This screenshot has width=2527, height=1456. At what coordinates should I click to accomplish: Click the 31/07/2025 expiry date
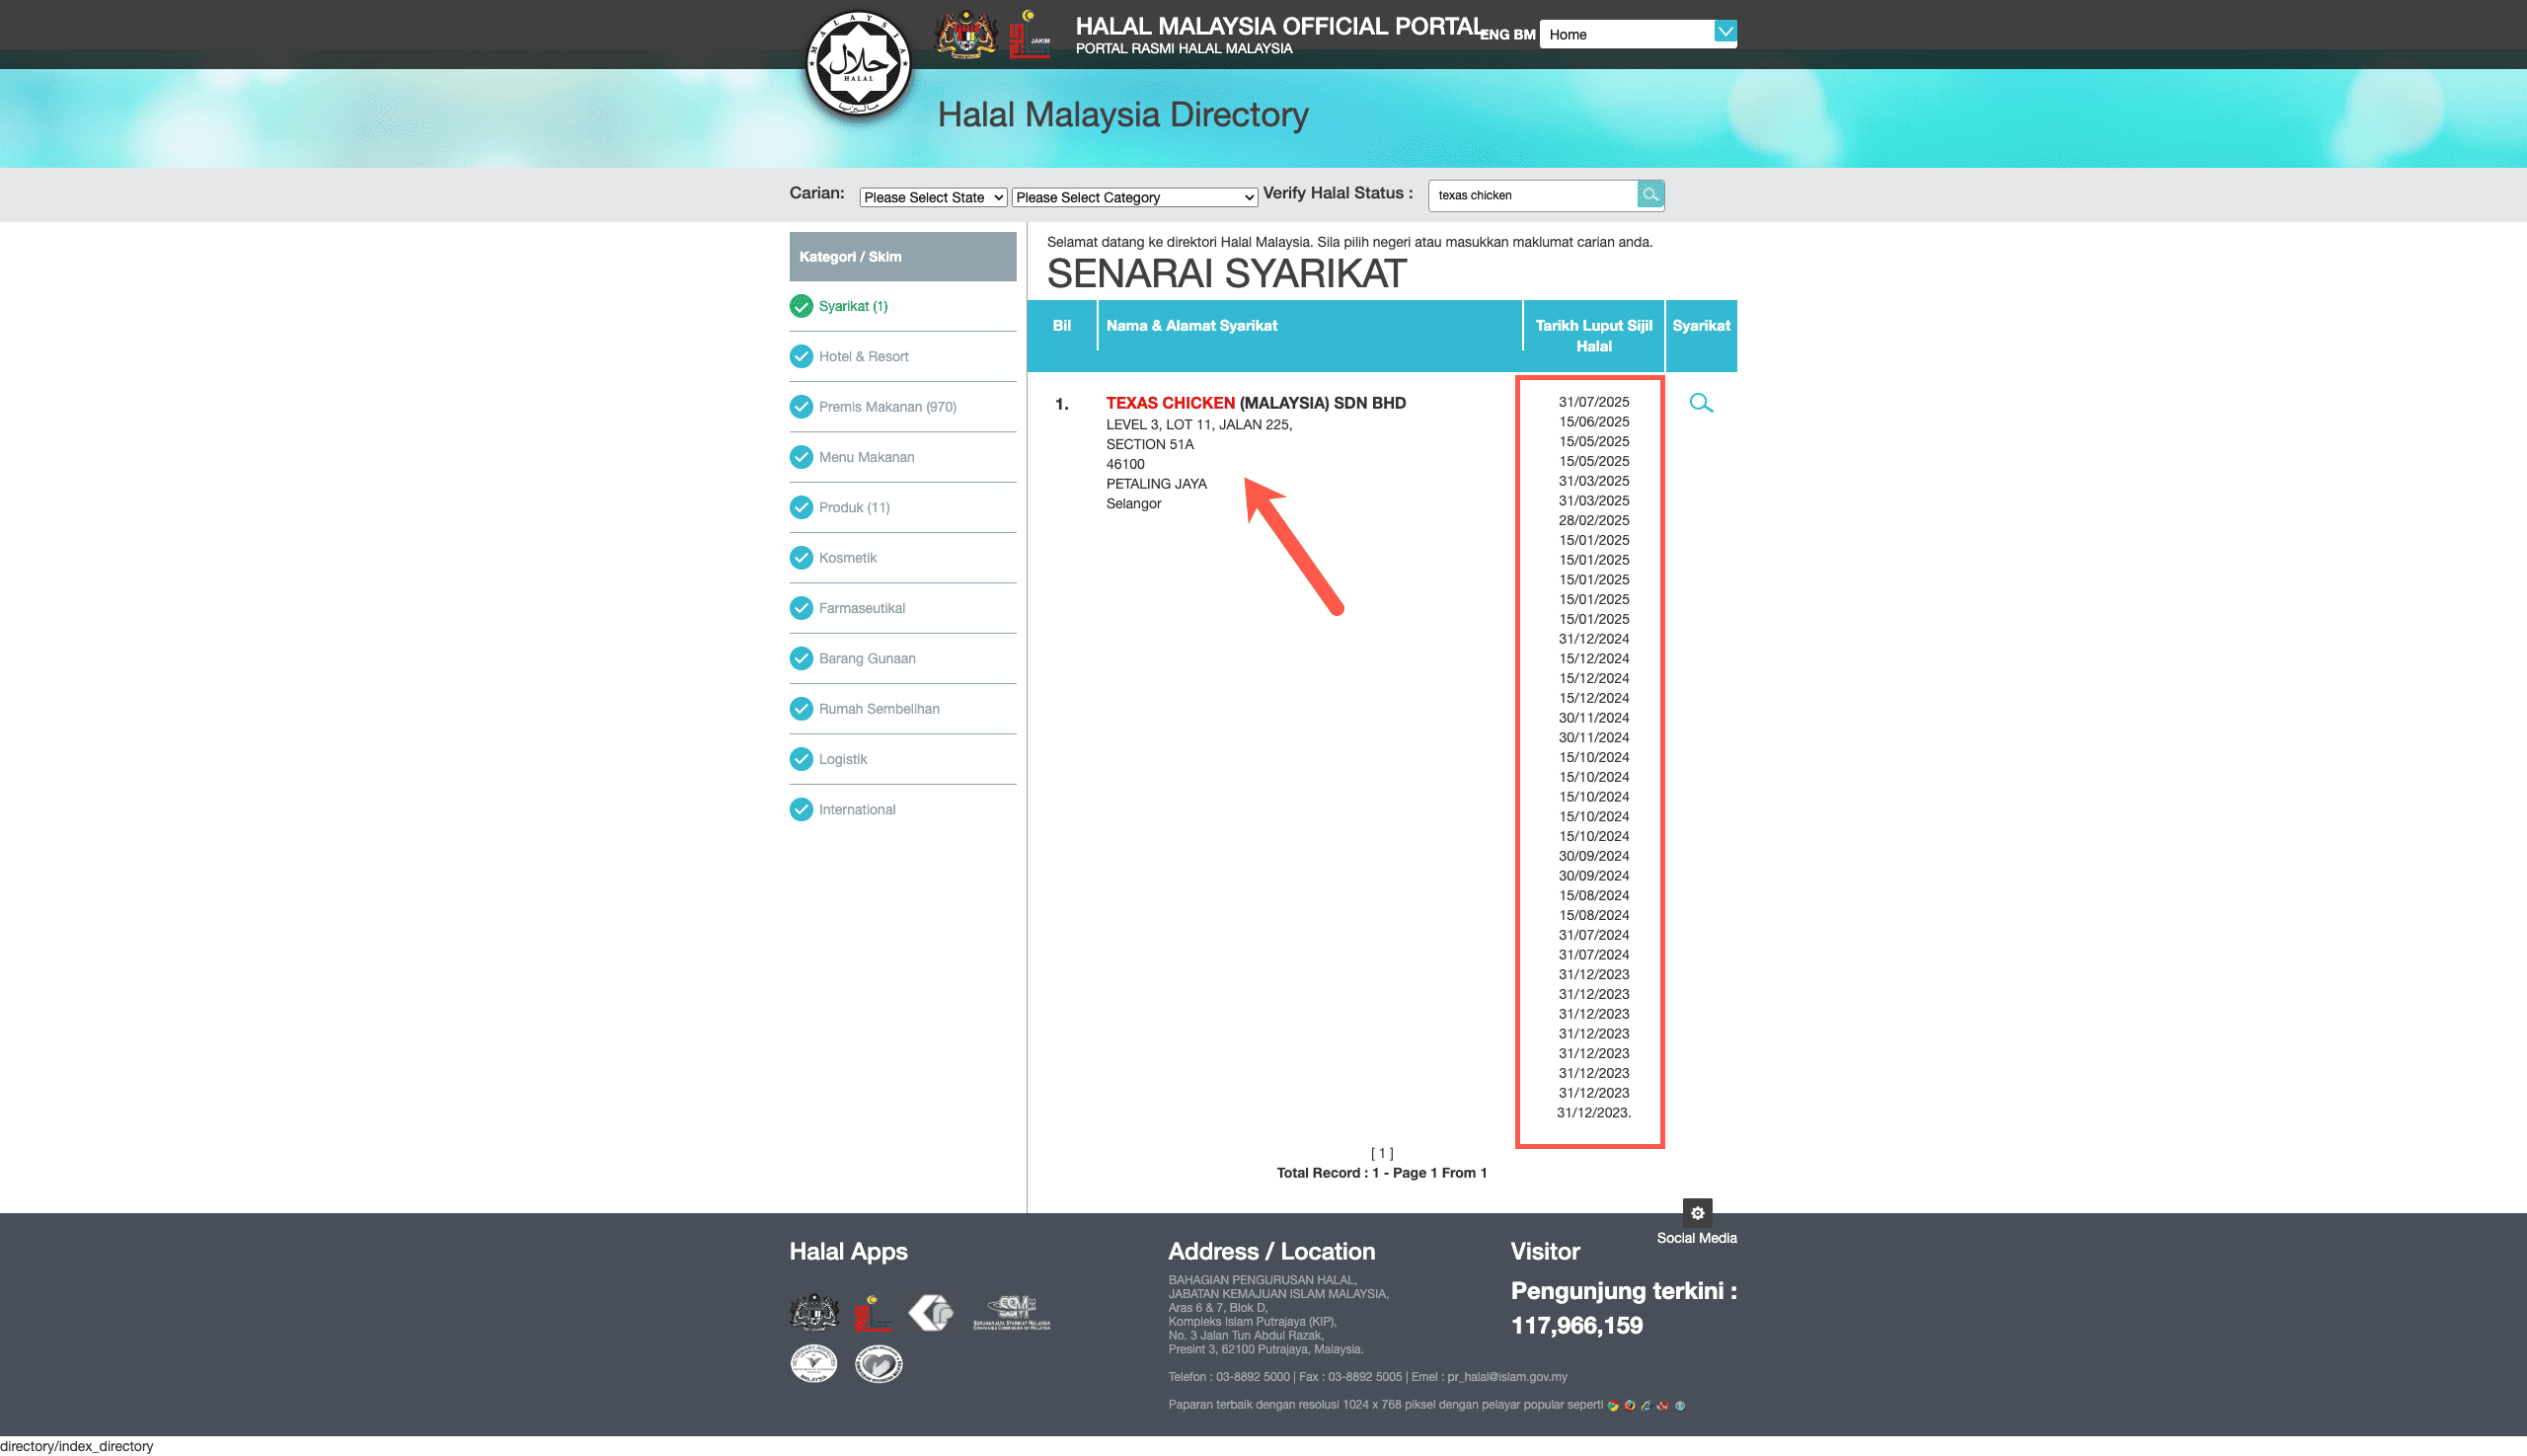tap(1593, 402)
